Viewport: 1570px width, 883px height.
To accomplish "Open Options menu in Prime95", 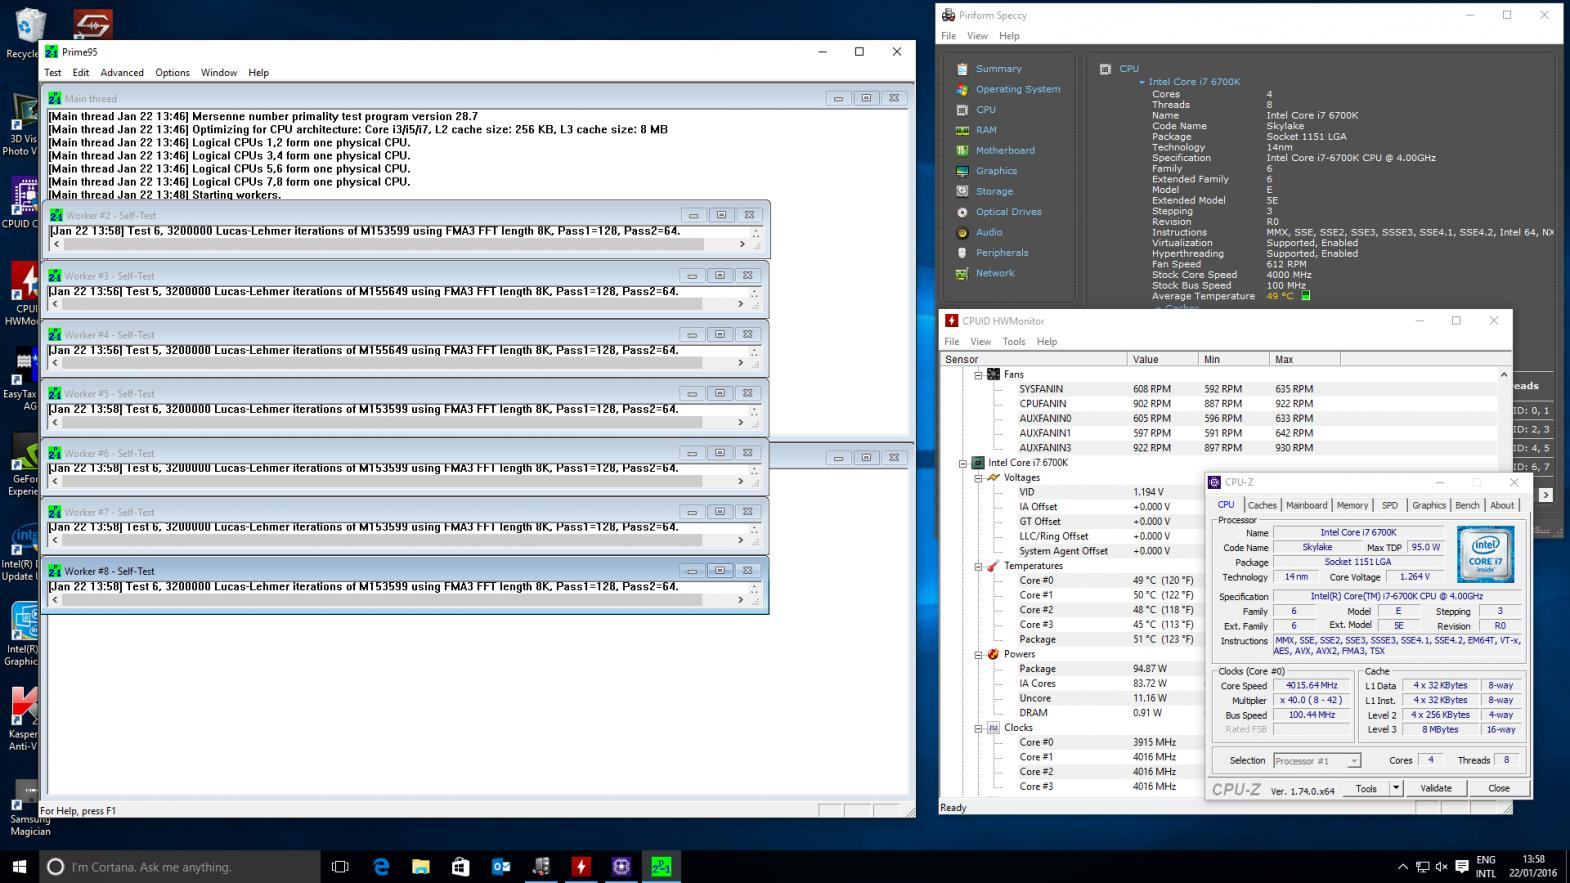I will 172,73.
